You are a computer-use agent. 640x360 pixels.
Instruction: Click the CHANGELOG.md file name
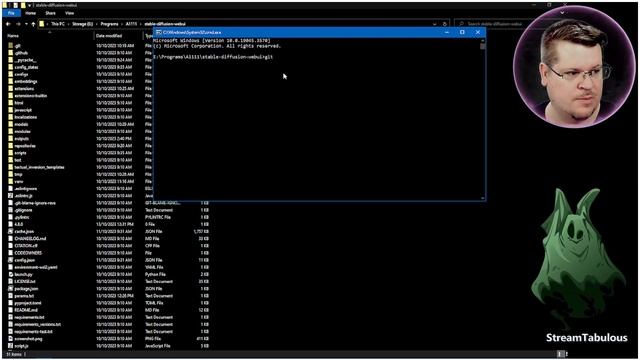30,239
